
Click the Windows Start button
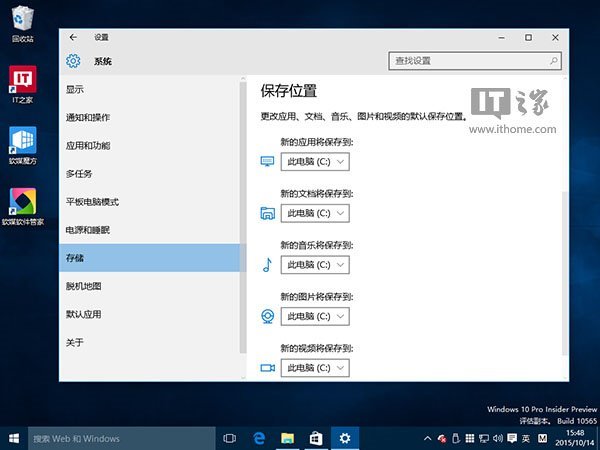pos(14,438)
